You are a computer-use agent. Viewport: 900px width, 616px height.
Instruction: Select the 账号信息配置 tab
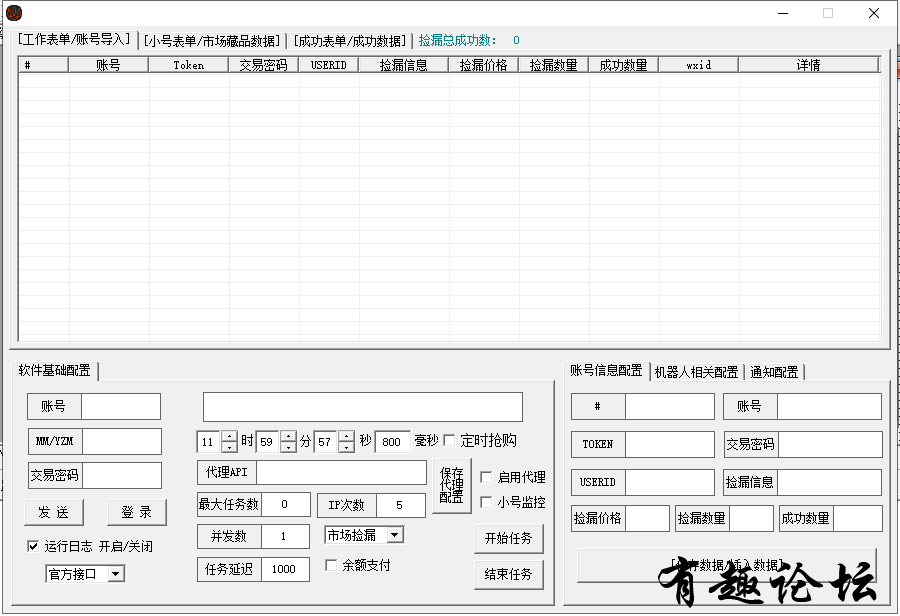point(606,370)
